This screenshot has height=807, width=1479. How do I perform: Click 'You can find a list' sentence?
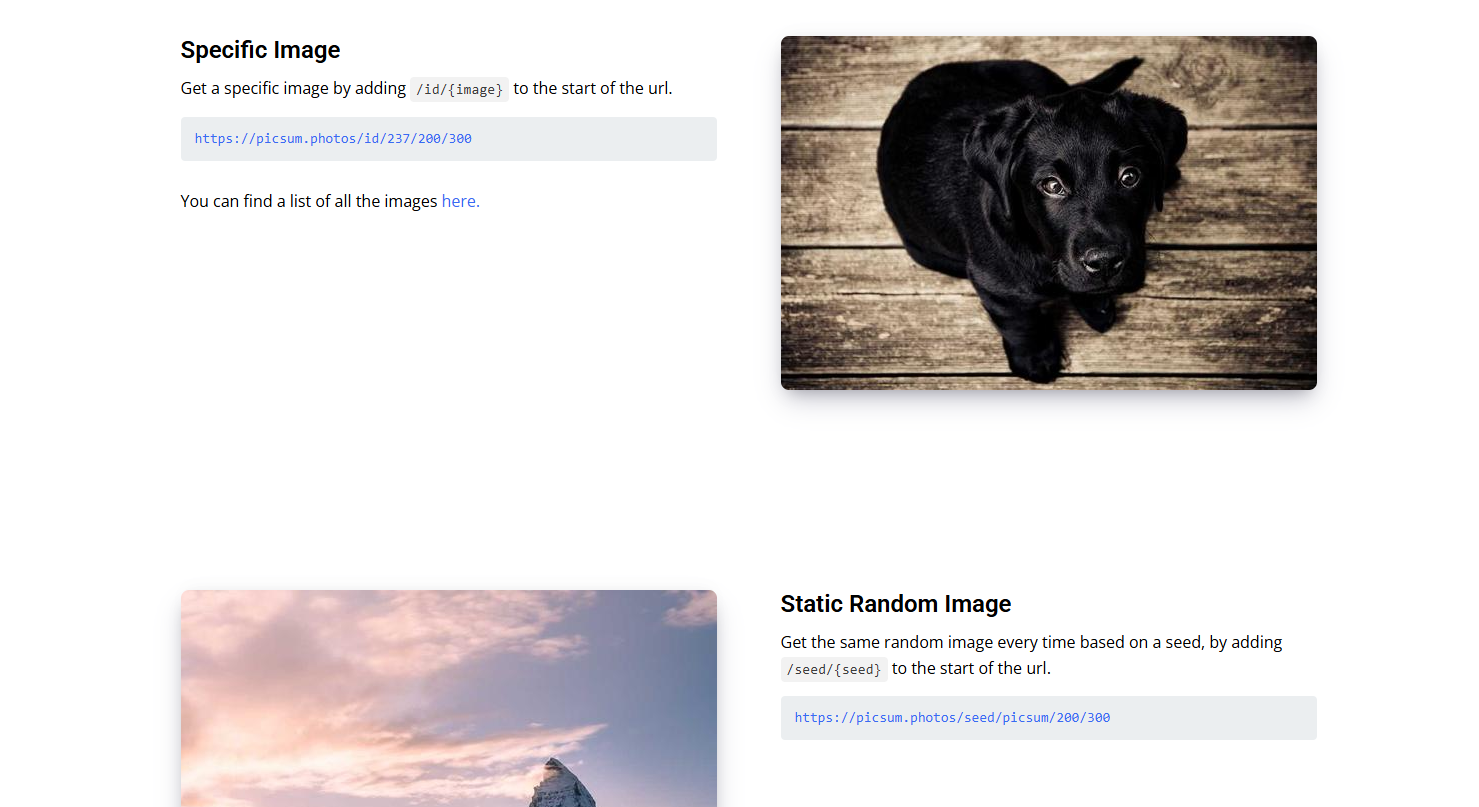pyautogui.click(x=330, y=201)
